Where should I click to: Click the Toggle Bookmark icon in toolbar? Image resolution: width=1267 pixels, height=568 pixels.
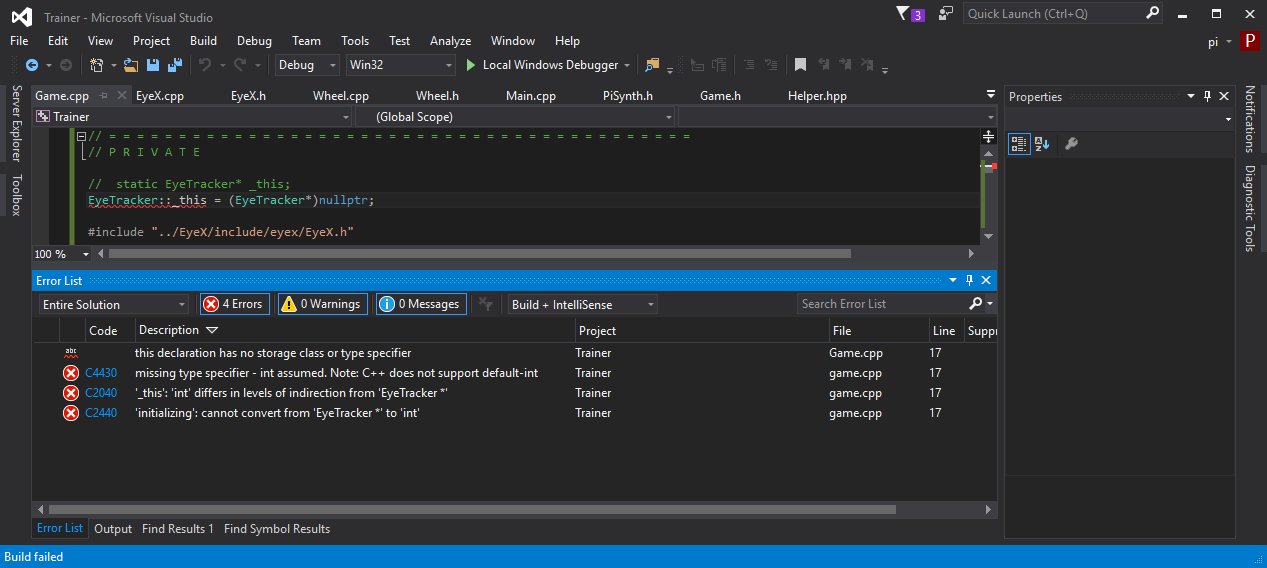tap(800, 65)
